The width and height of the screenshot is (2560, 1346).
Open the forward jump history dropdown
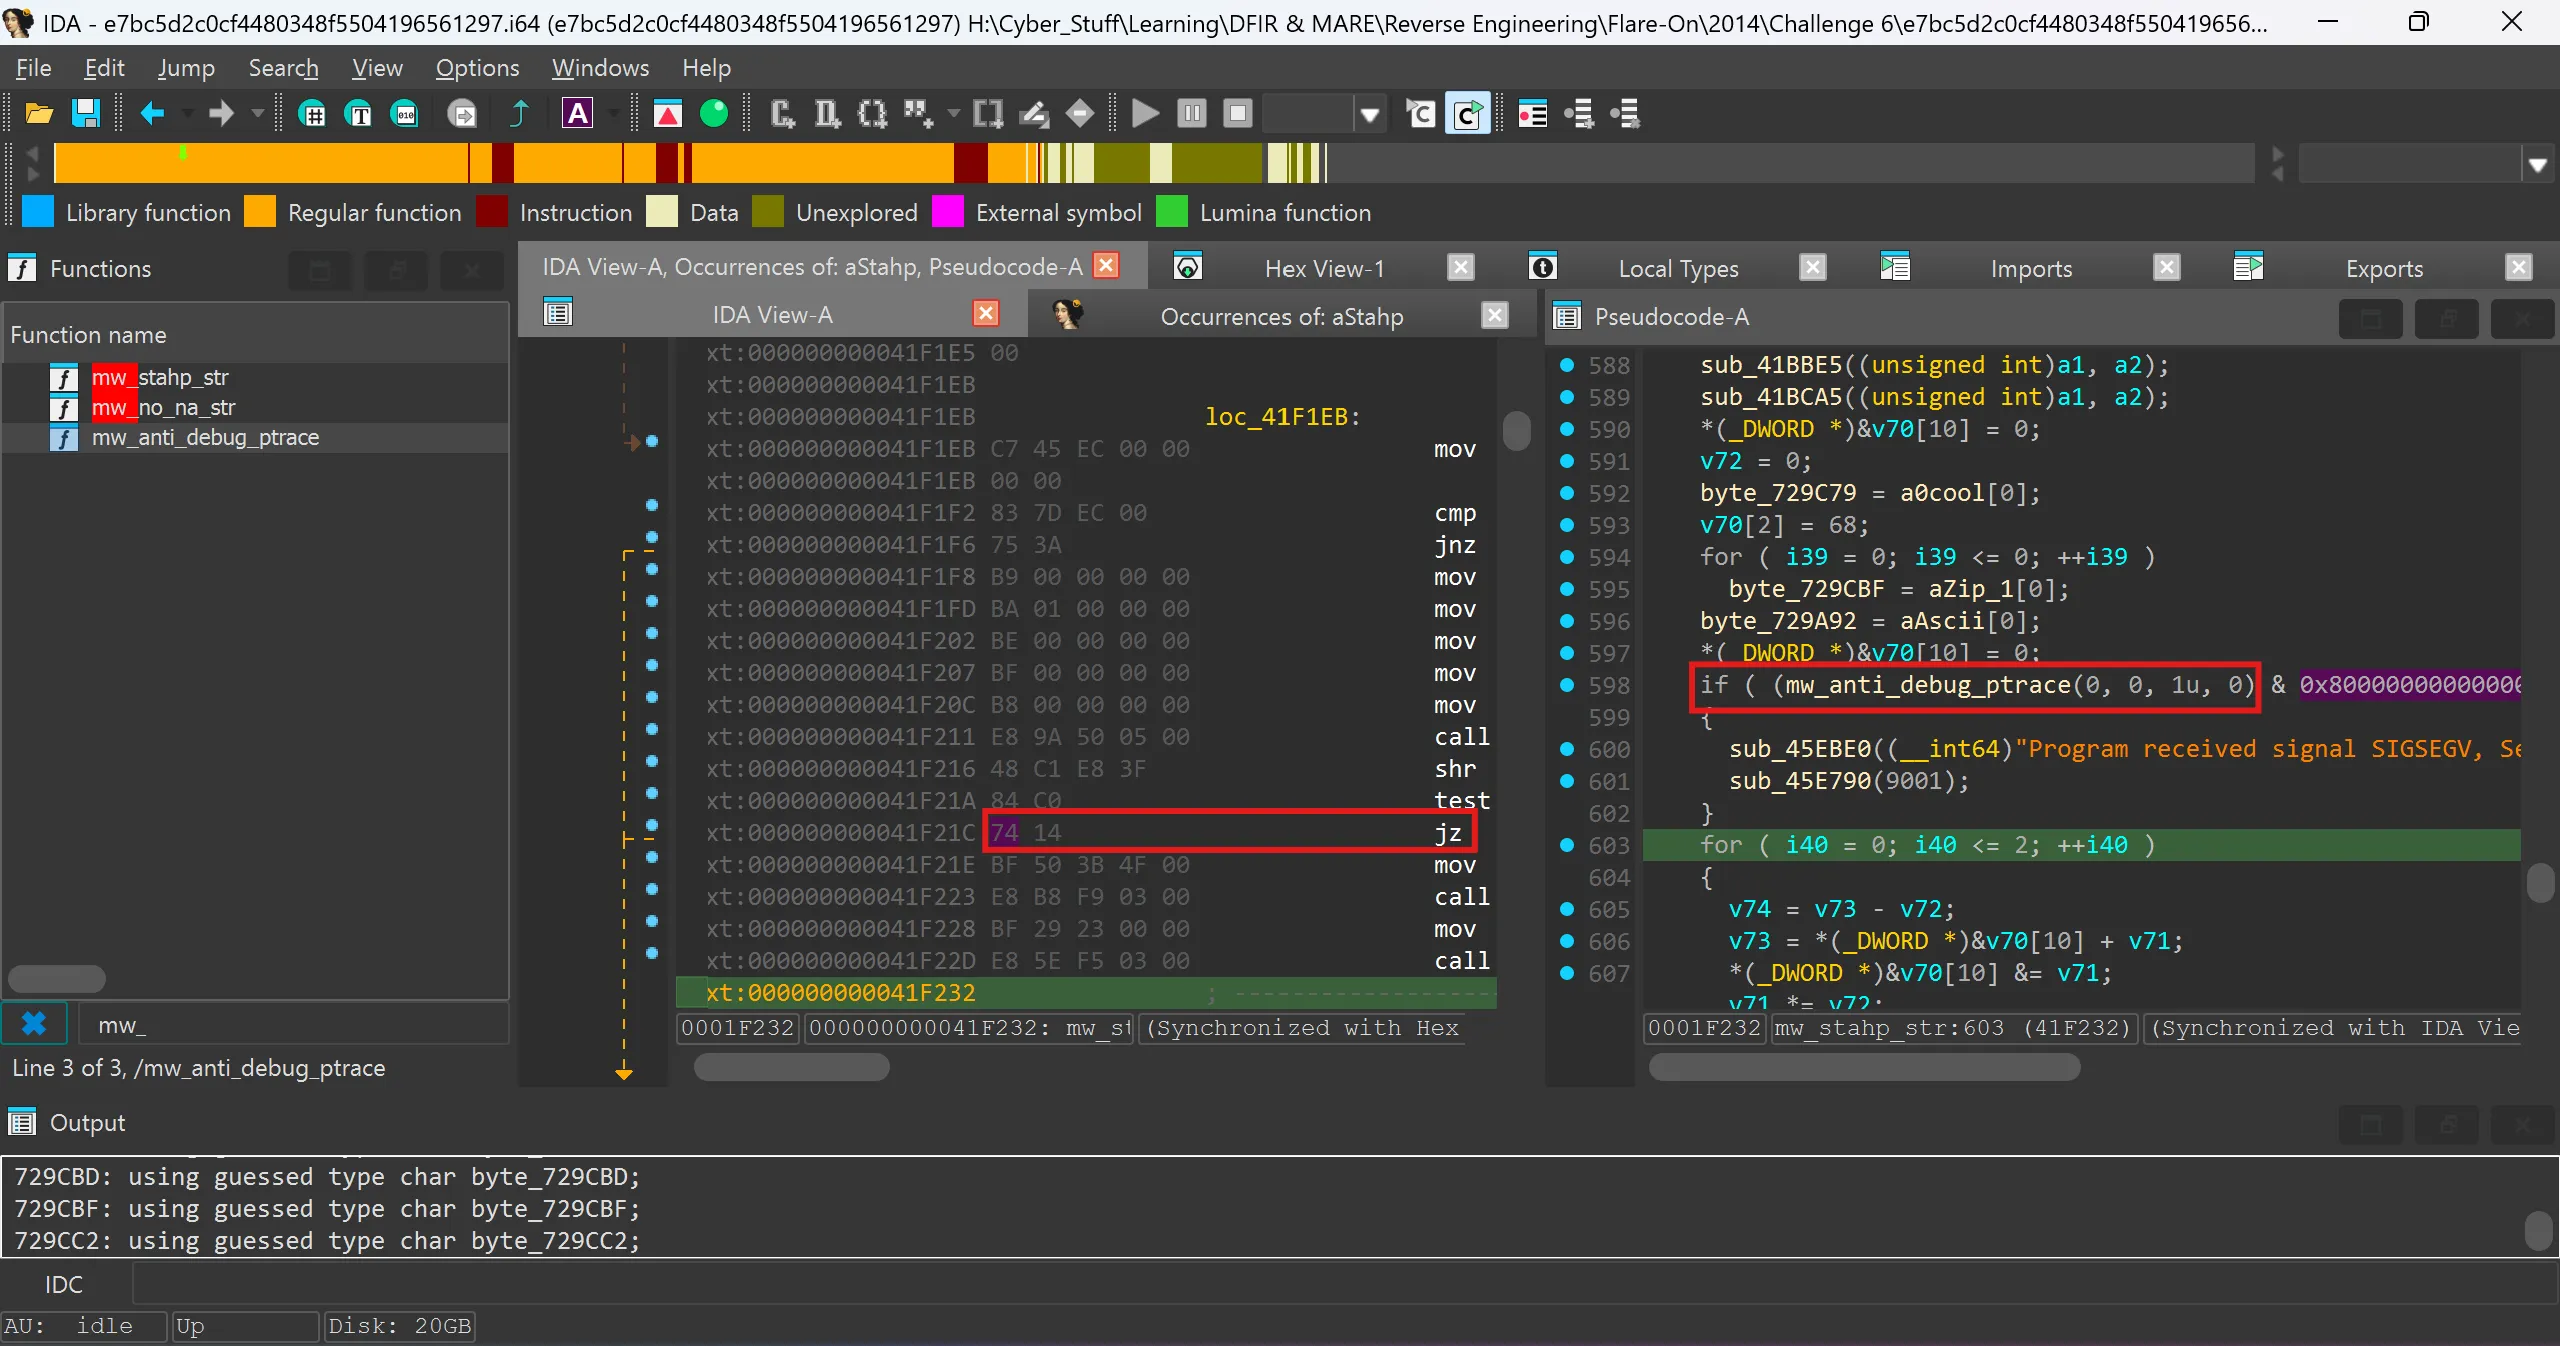[257, 114]
